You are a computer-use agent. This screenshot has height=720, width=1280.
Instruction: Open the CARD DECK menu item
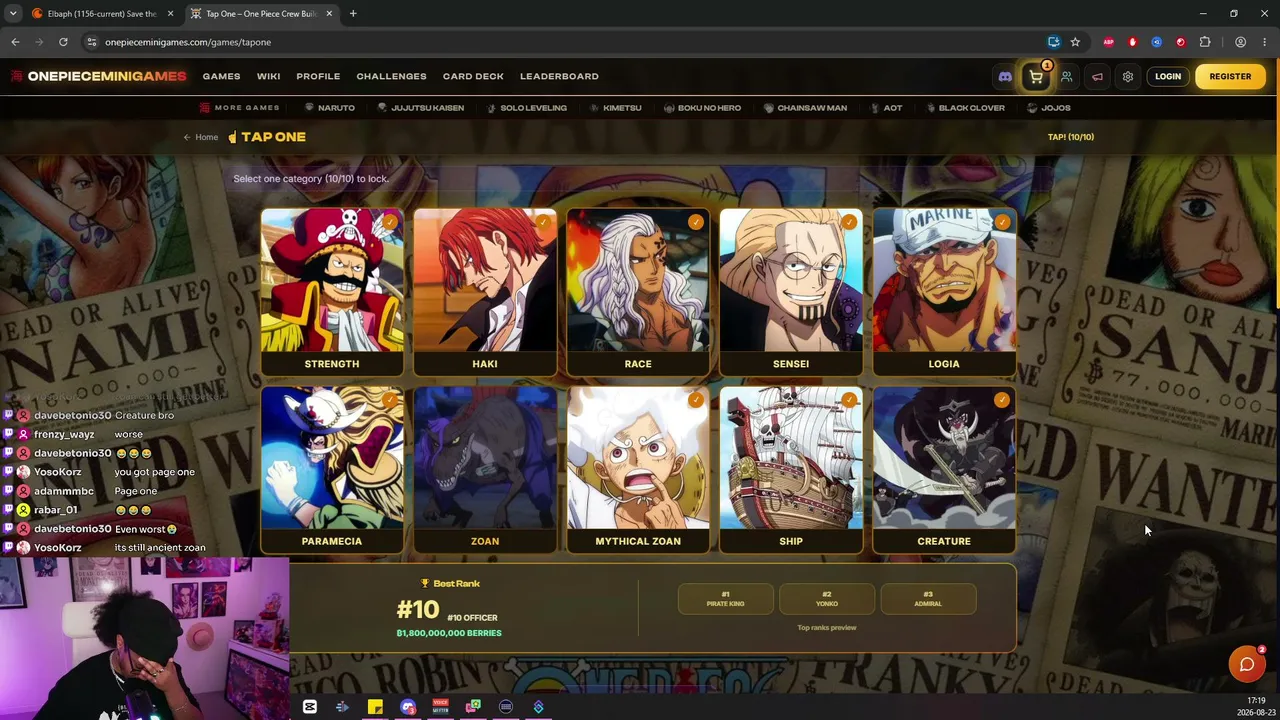tap(473, 76)
